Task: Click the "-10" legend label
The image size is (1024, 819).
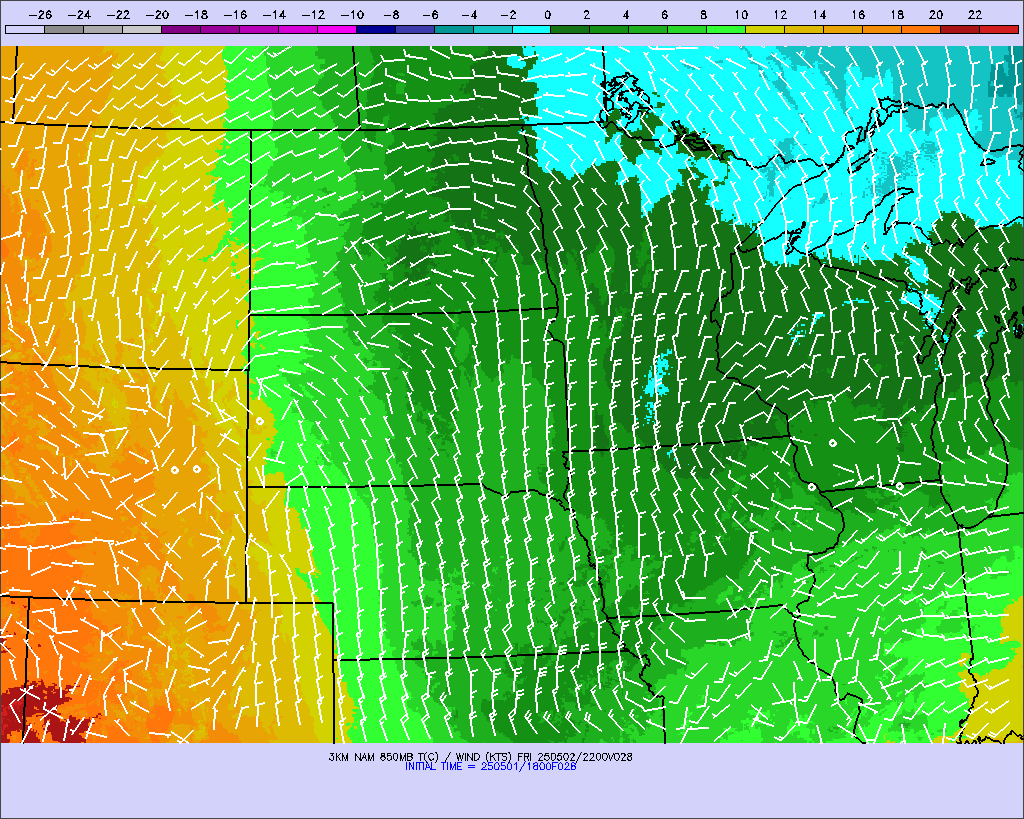Action: (x=352, y=15)
